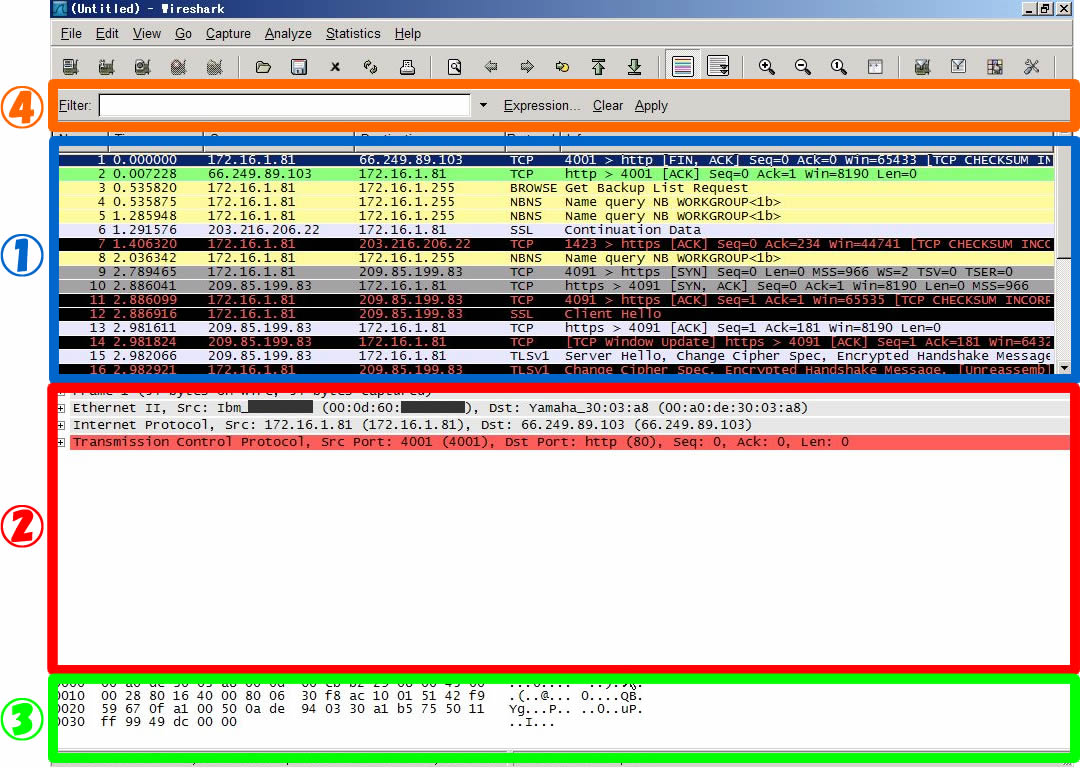Click the List capture interfaces toolbar icon

(x=70, y=67)
